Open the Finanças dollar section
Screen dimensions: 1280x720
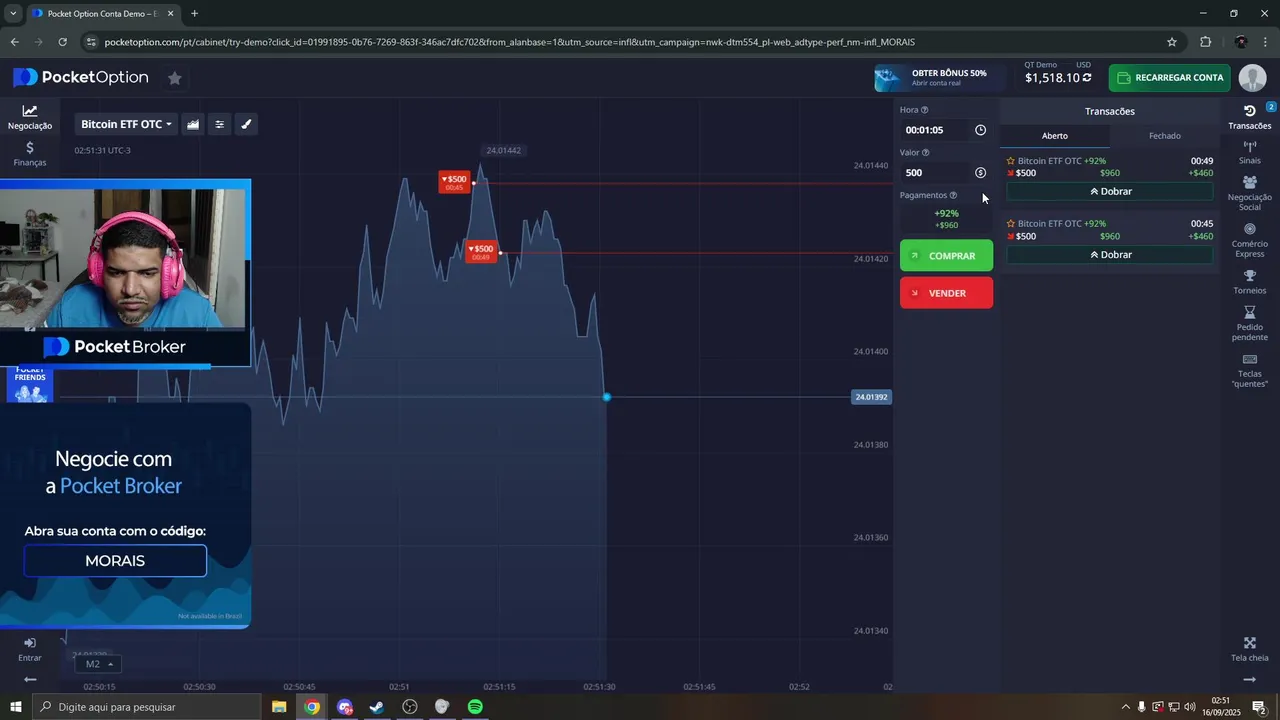[30, 153]
